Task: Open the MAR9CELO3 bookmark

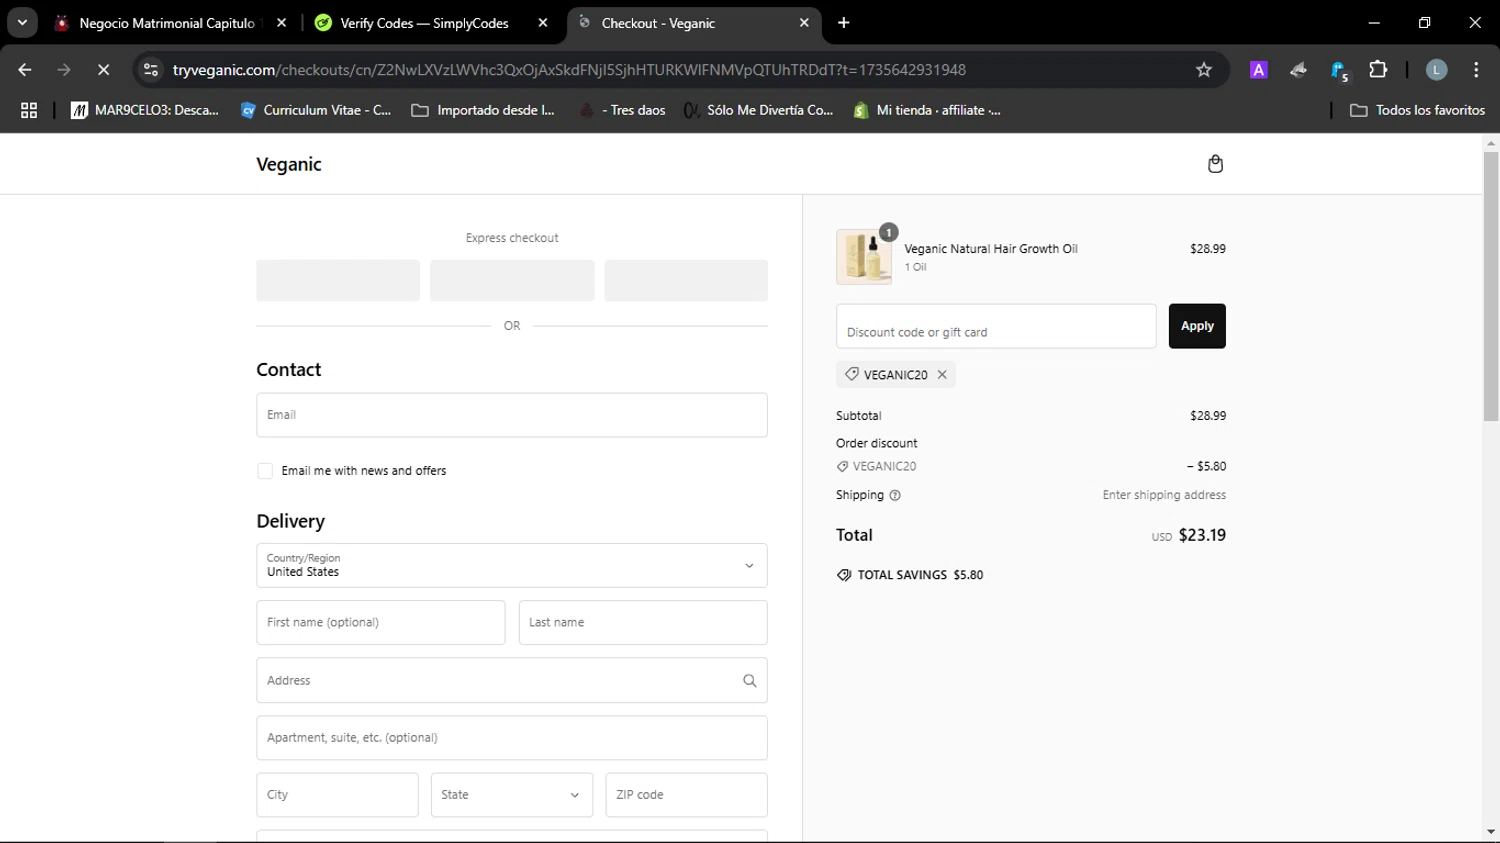Action: [x=145, y=110]
